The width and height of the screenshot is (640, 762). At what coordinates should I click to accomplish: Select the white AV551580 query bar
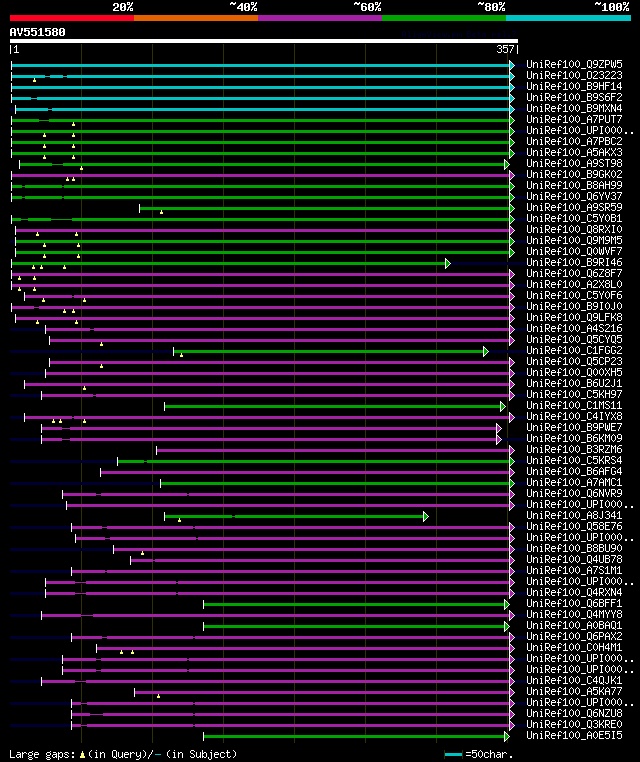[264, 41]
